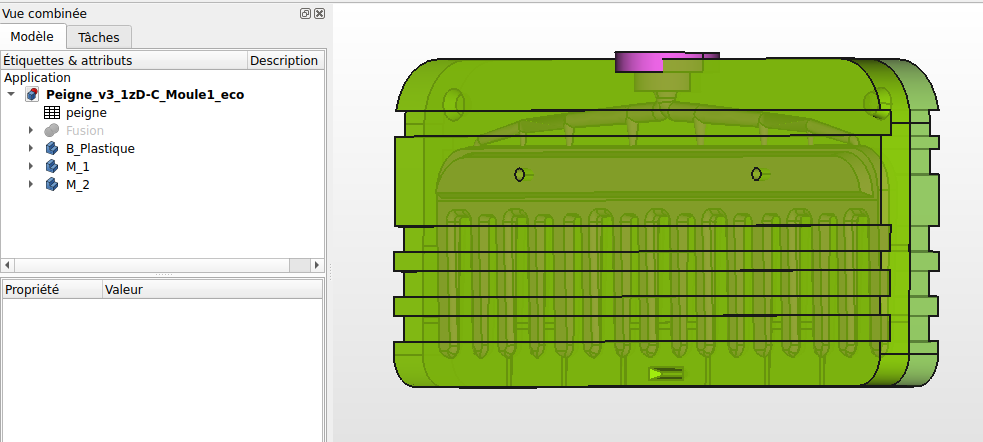Image resolution: width=983 pixels, height=442 pixels.
Task: Expand the Fusion tree node
Action: pos(31,131)
